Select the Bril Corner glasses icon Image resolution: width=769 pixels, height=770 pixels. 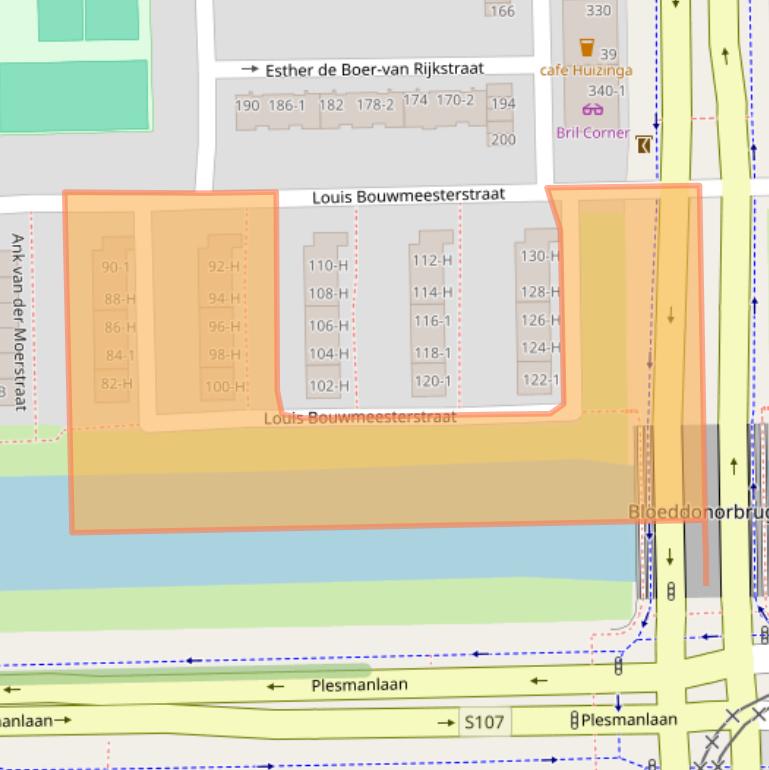tap(593, 110)
